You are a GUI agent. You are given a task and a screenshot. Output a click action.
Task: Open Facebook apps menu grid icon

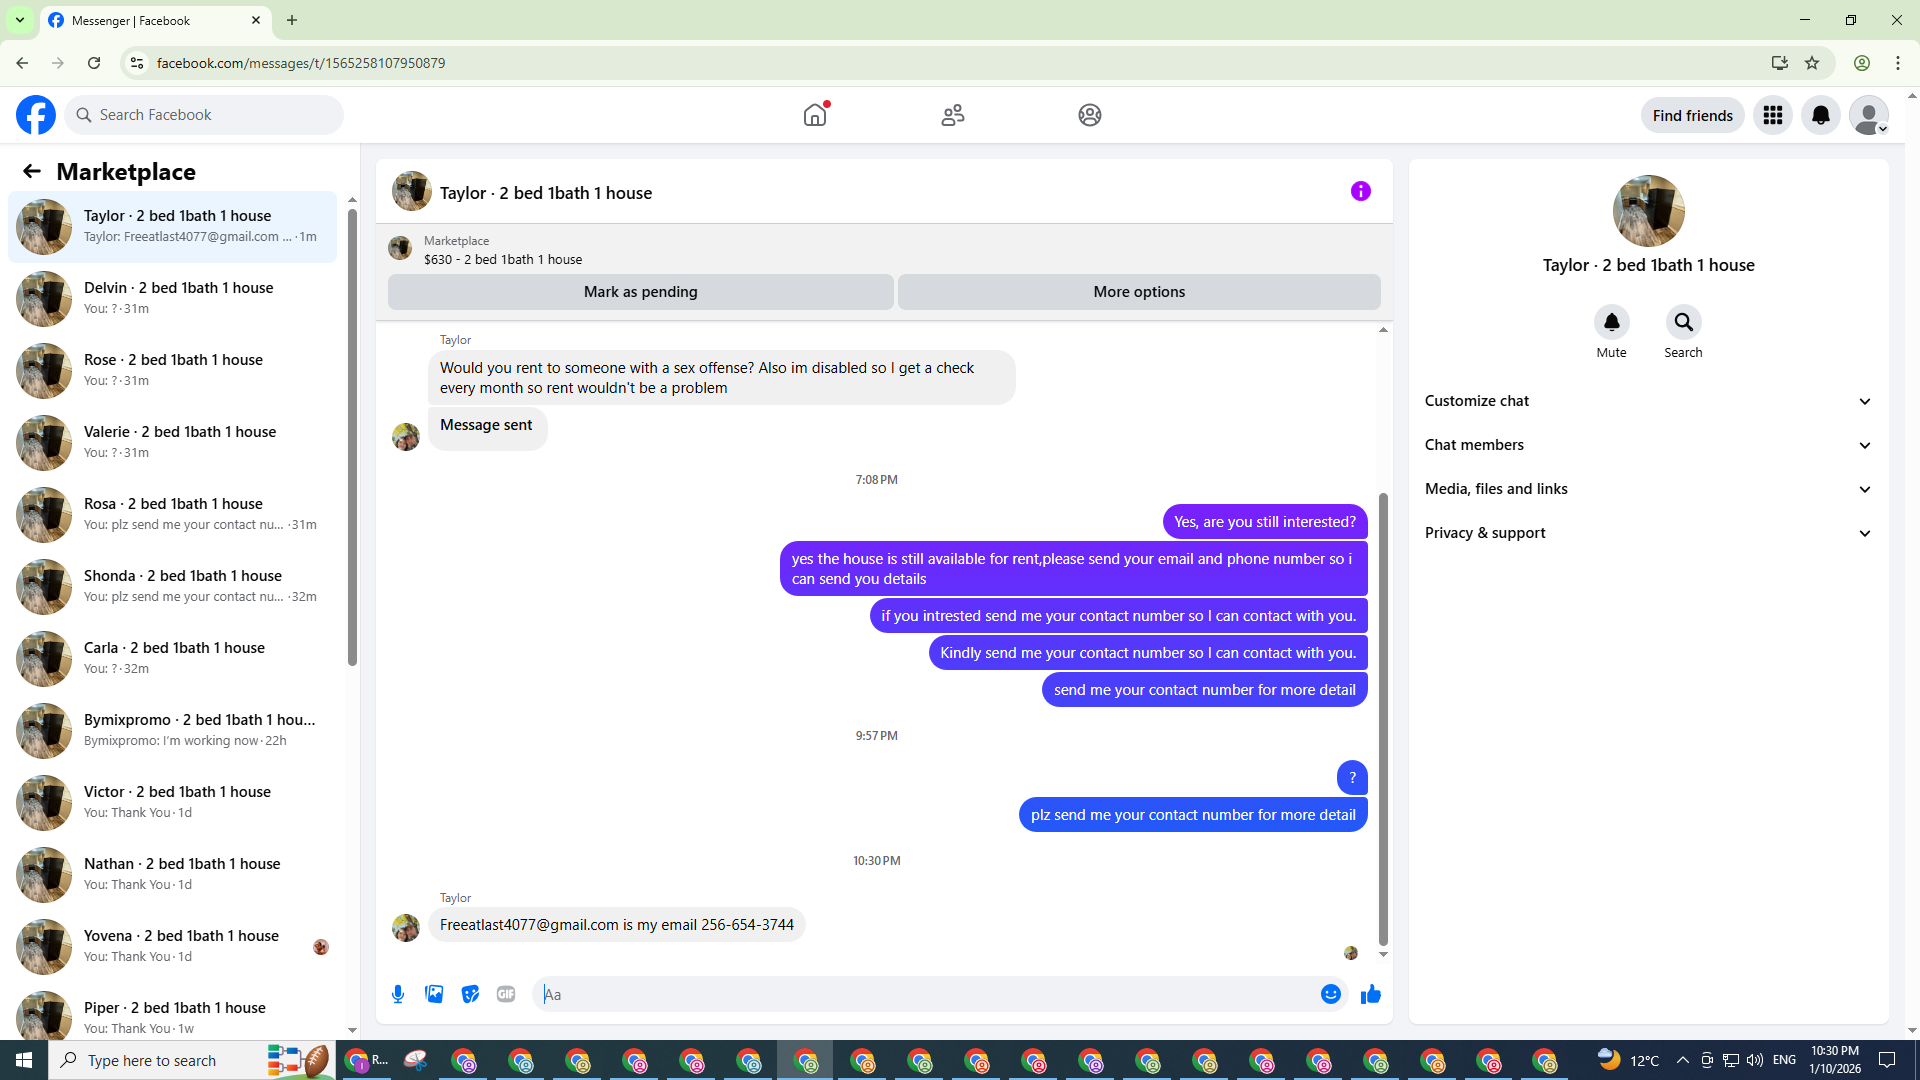[x=1773, y=116]
